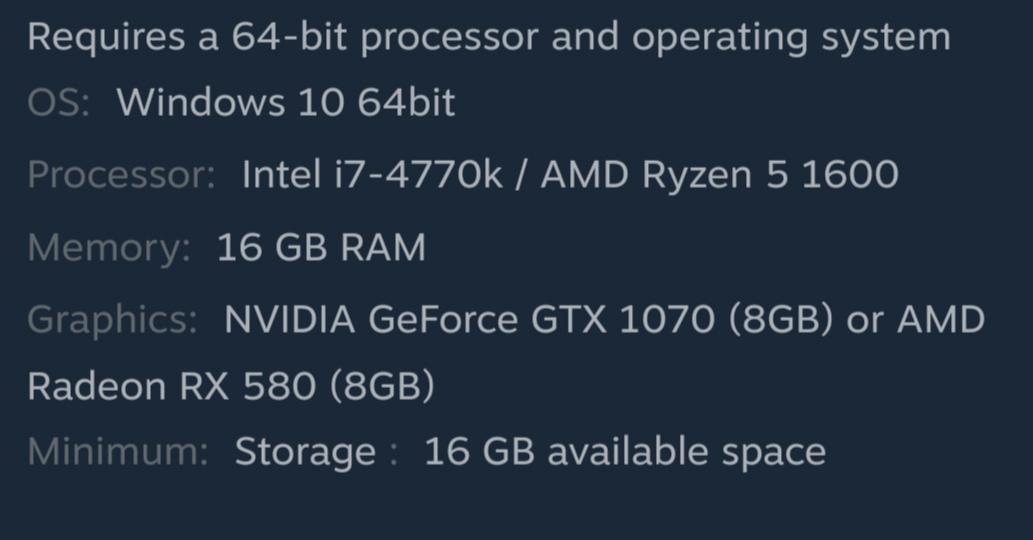Select the 'Windows 10 64bit' text
The width and height of the screenshot is (1033, 540).
(286, 102)
